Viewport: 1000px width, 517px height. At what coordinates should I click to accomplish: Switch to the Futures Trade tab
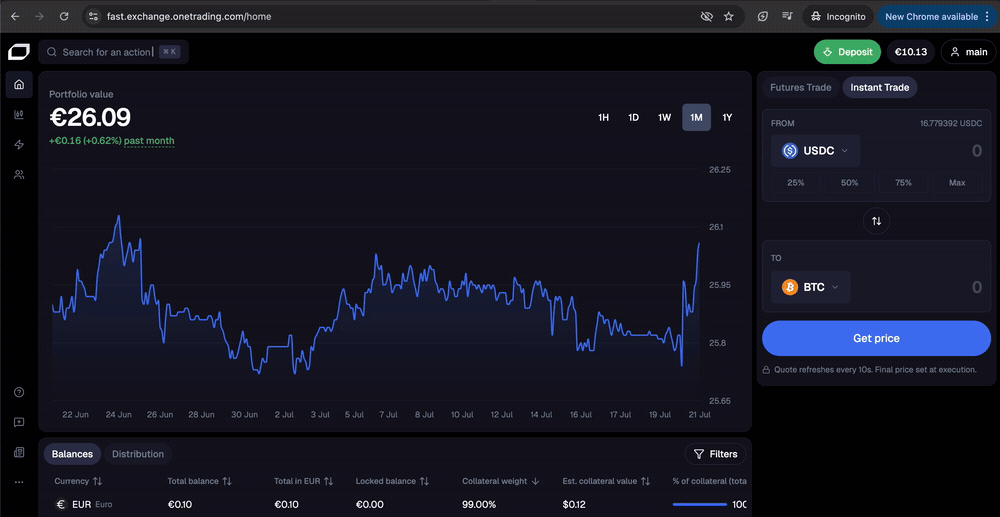coord(800,87)
